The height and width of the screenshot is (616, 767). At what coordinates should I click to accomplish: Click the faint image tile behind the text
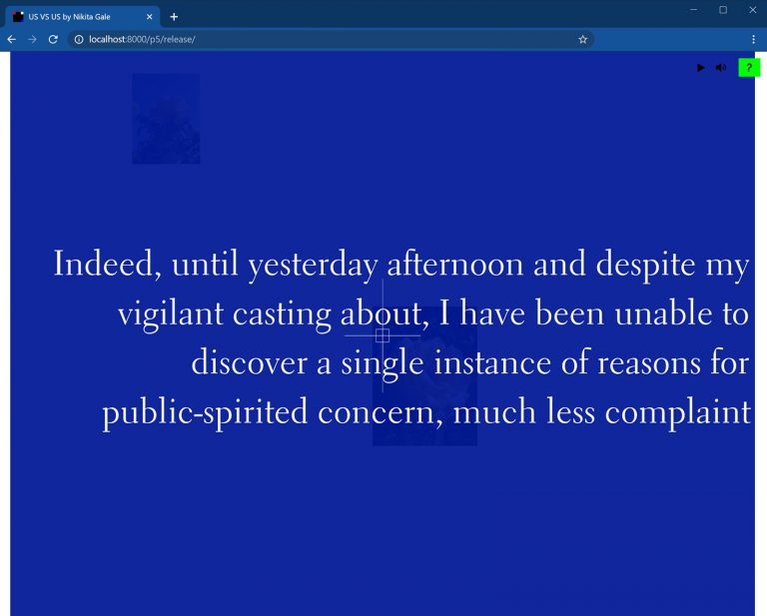tap(425, 377)
